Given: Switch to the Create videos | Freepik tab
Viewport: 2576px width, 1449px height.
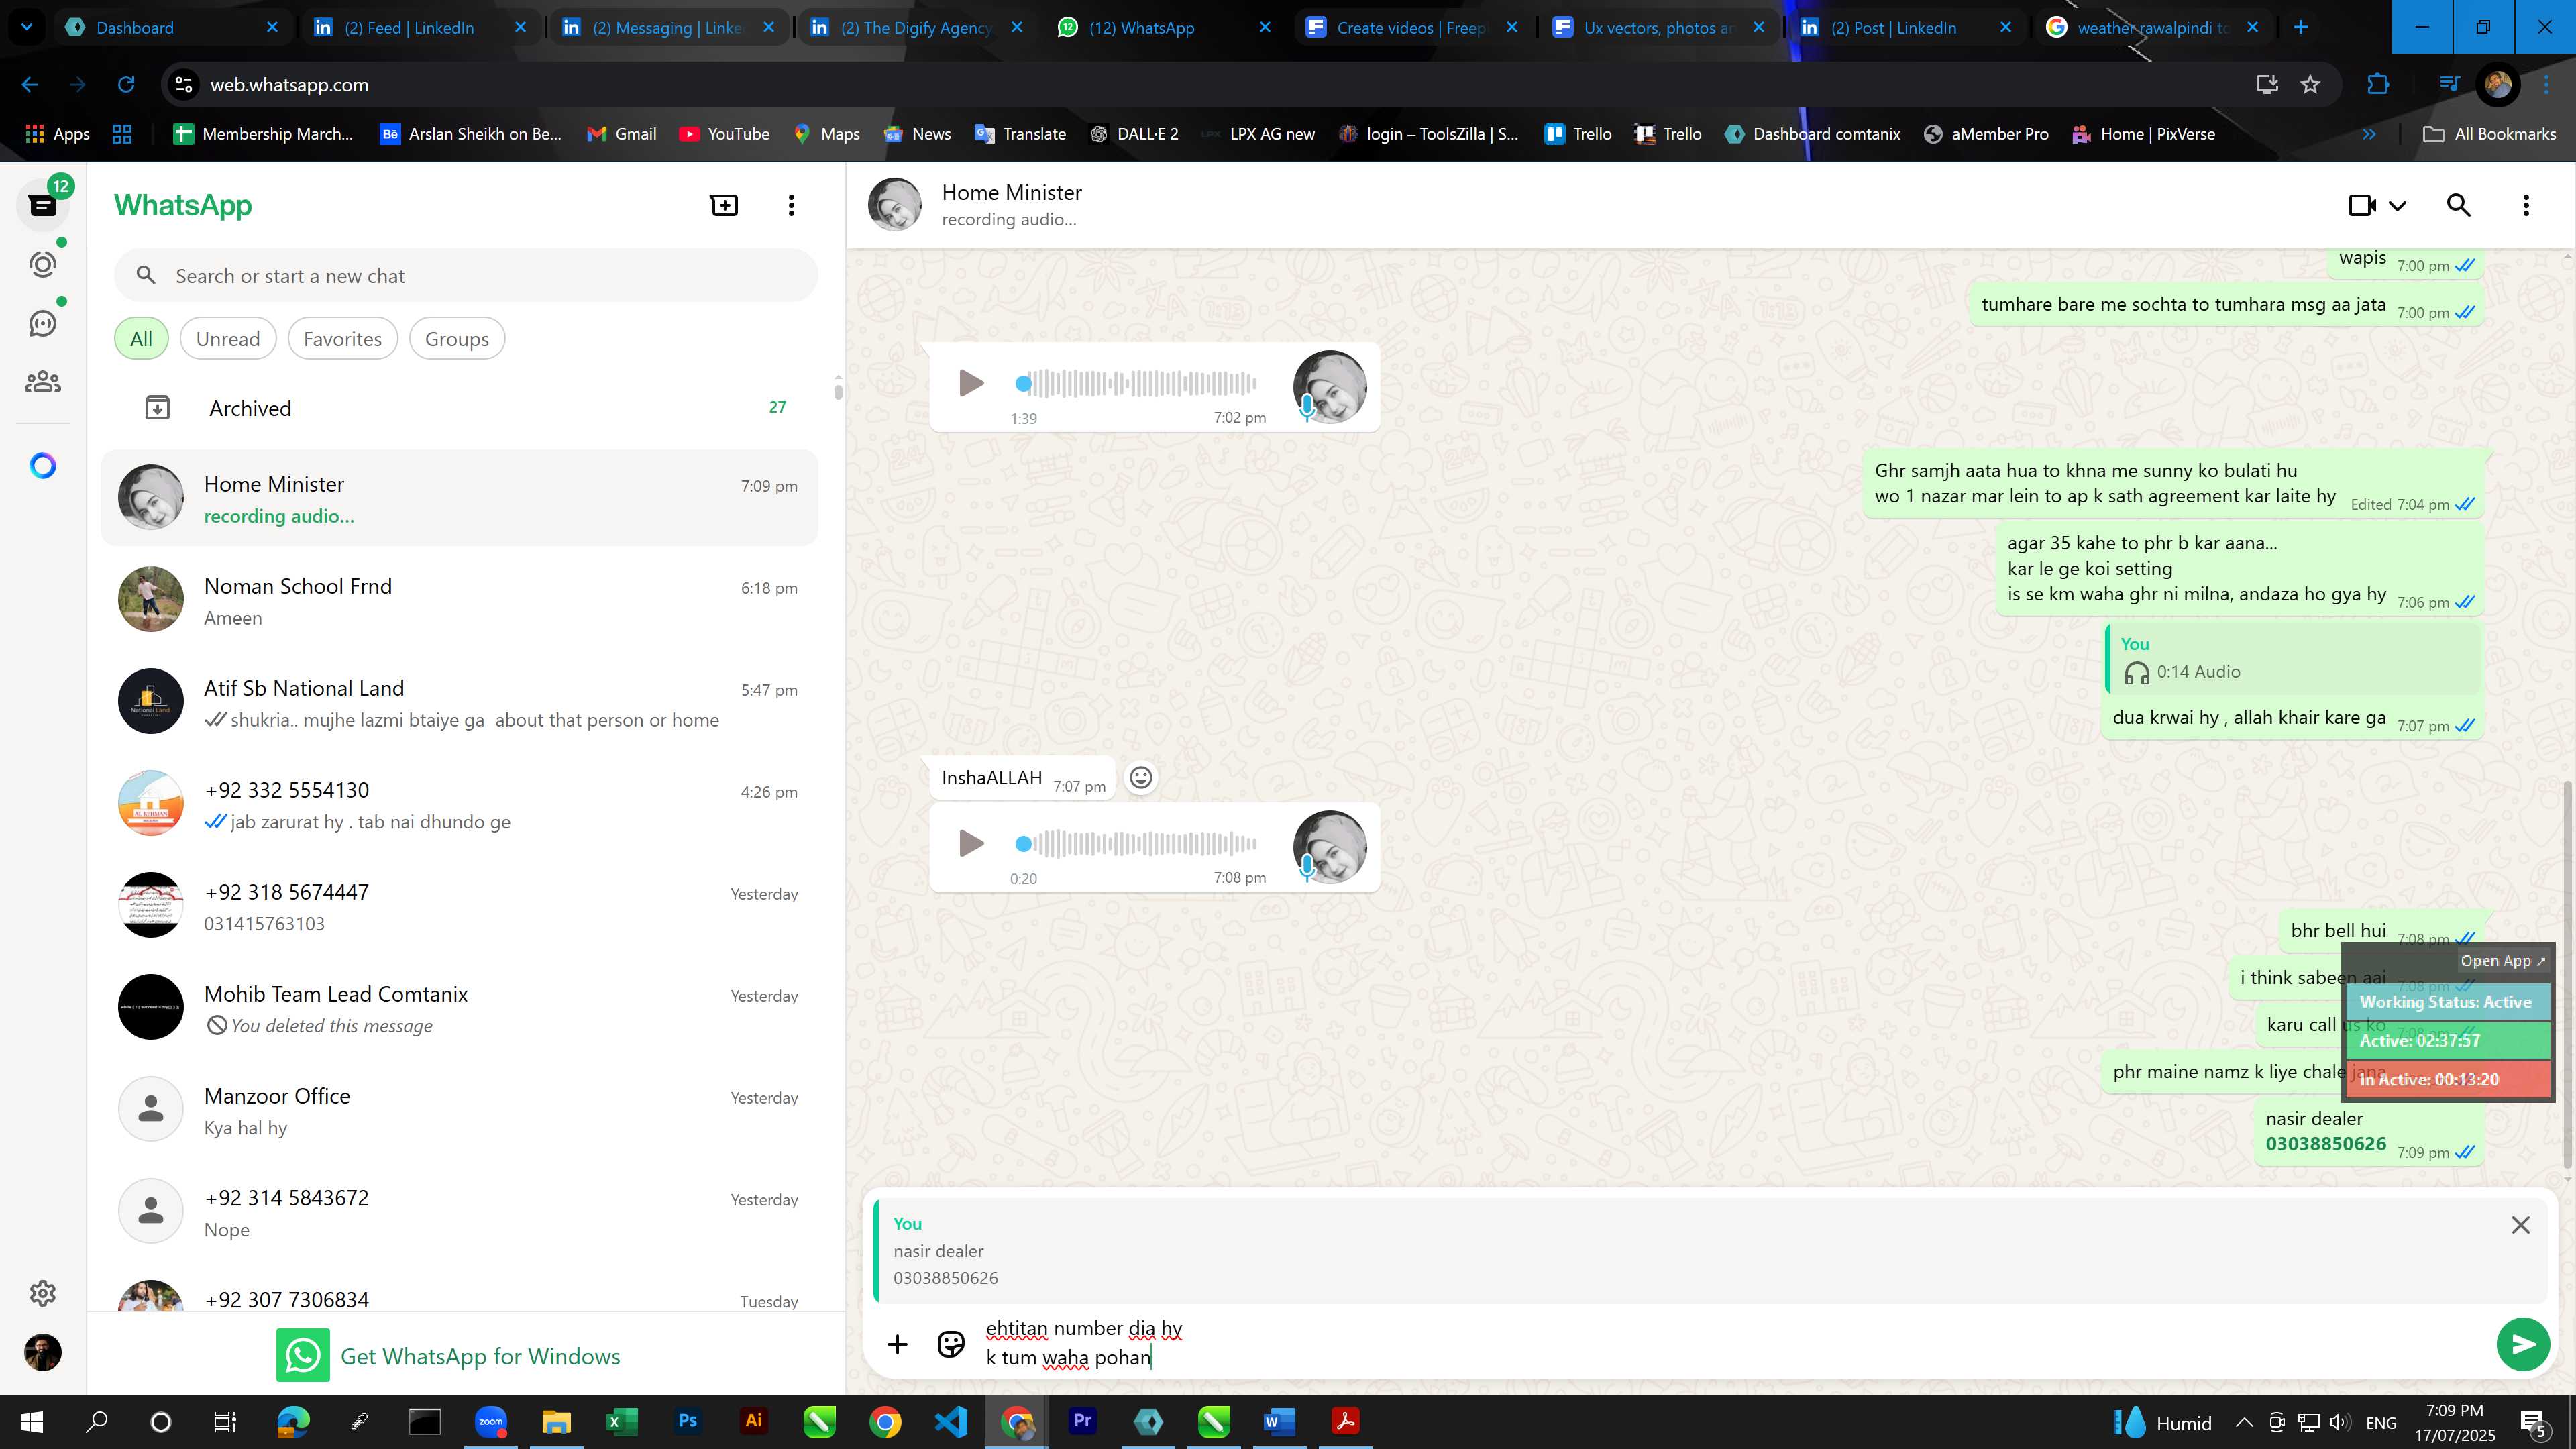Looking at the screenshot, I should [x=1412, y=27].
